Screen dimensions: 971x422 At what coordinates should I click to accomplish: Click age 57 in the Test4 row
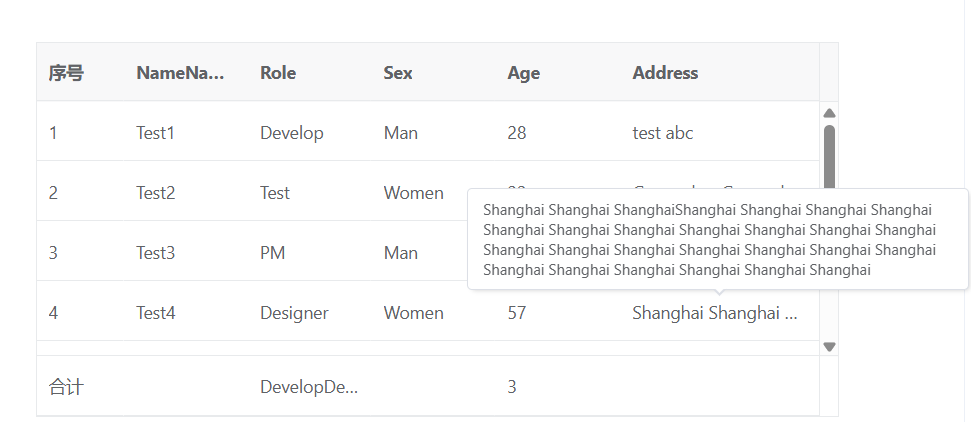[x=517, y=313]
